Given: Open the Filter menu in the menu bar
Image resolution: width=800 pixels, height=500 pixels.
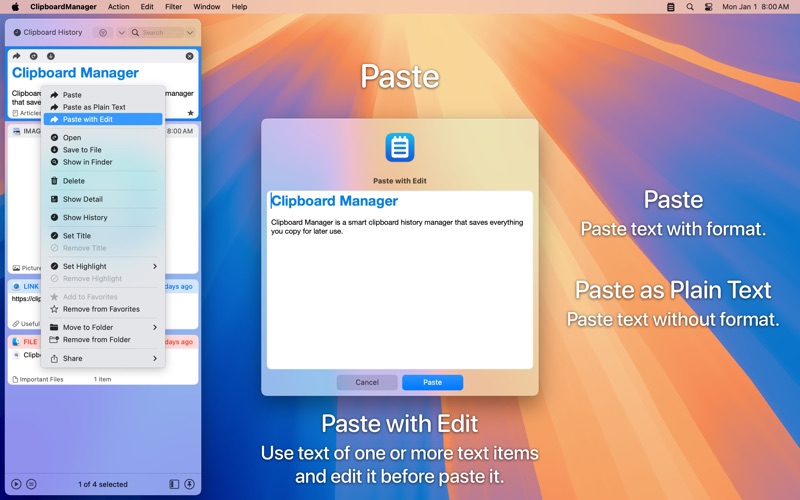Looking at the screenshot, I should 173,7.
